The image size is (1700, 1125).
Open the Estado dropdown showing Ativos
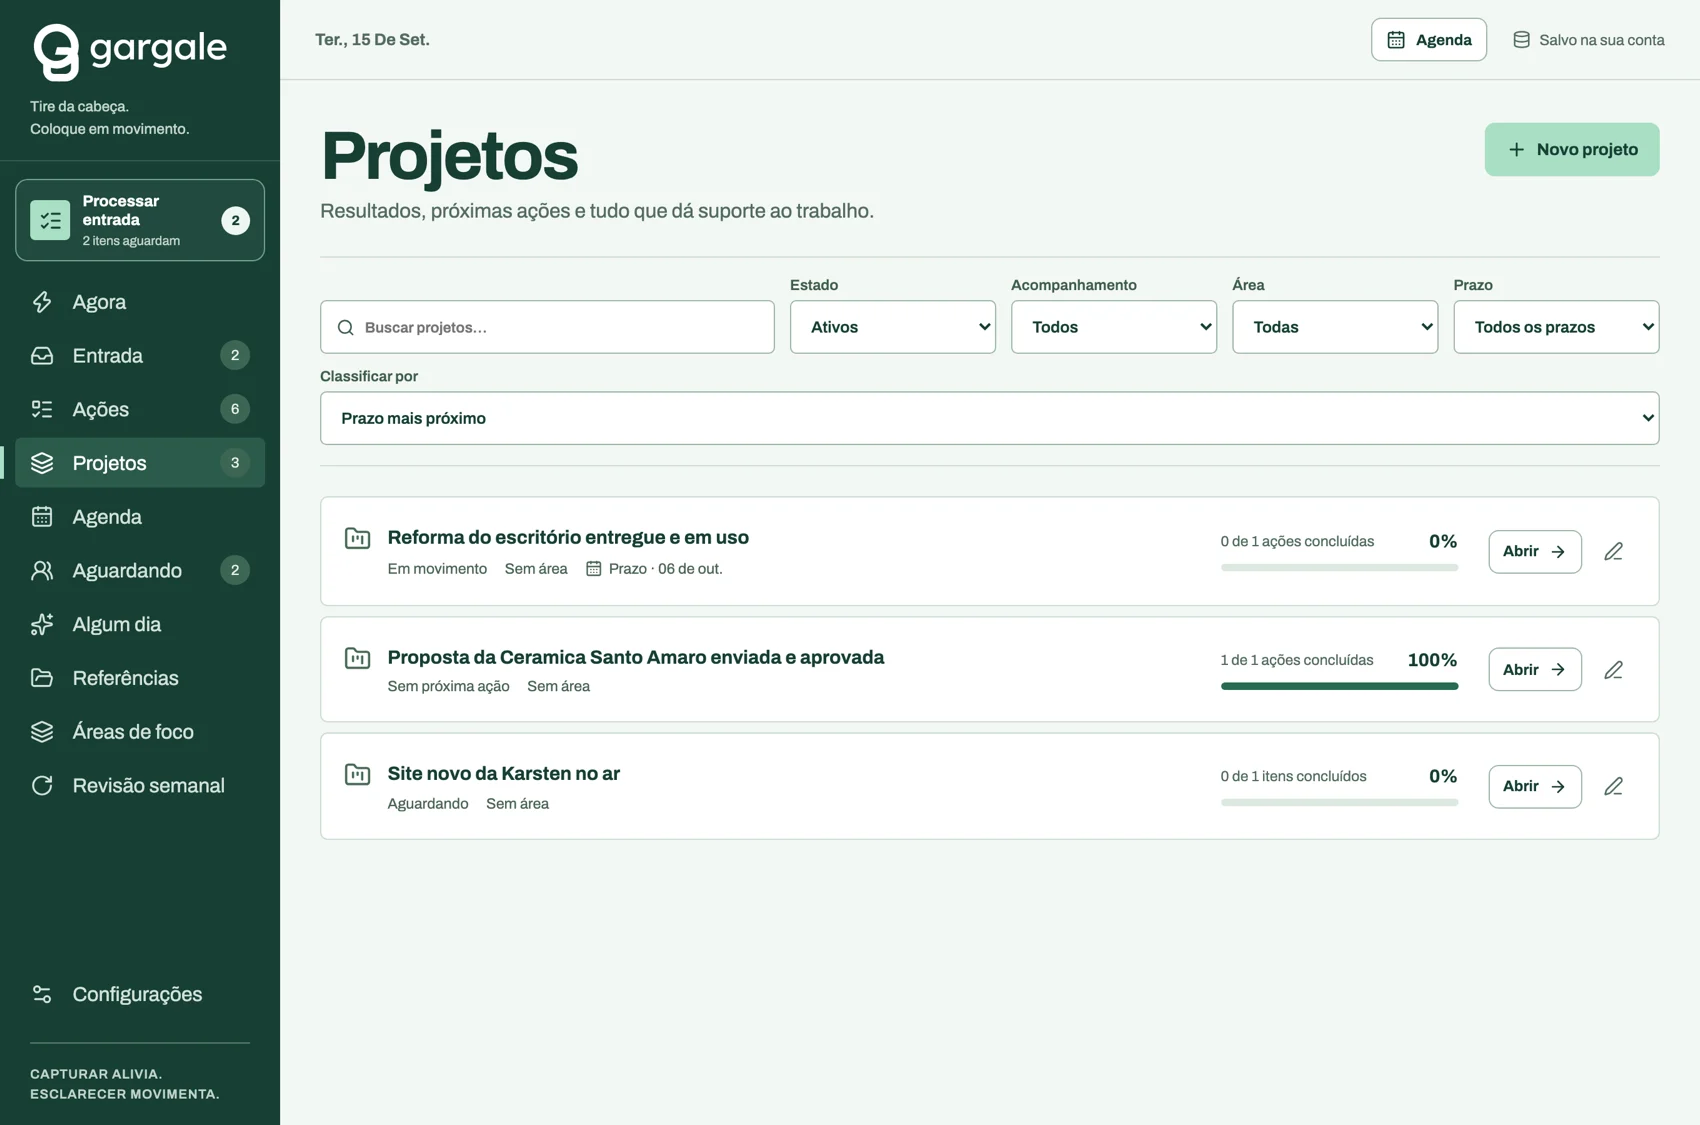coord(892,327)
